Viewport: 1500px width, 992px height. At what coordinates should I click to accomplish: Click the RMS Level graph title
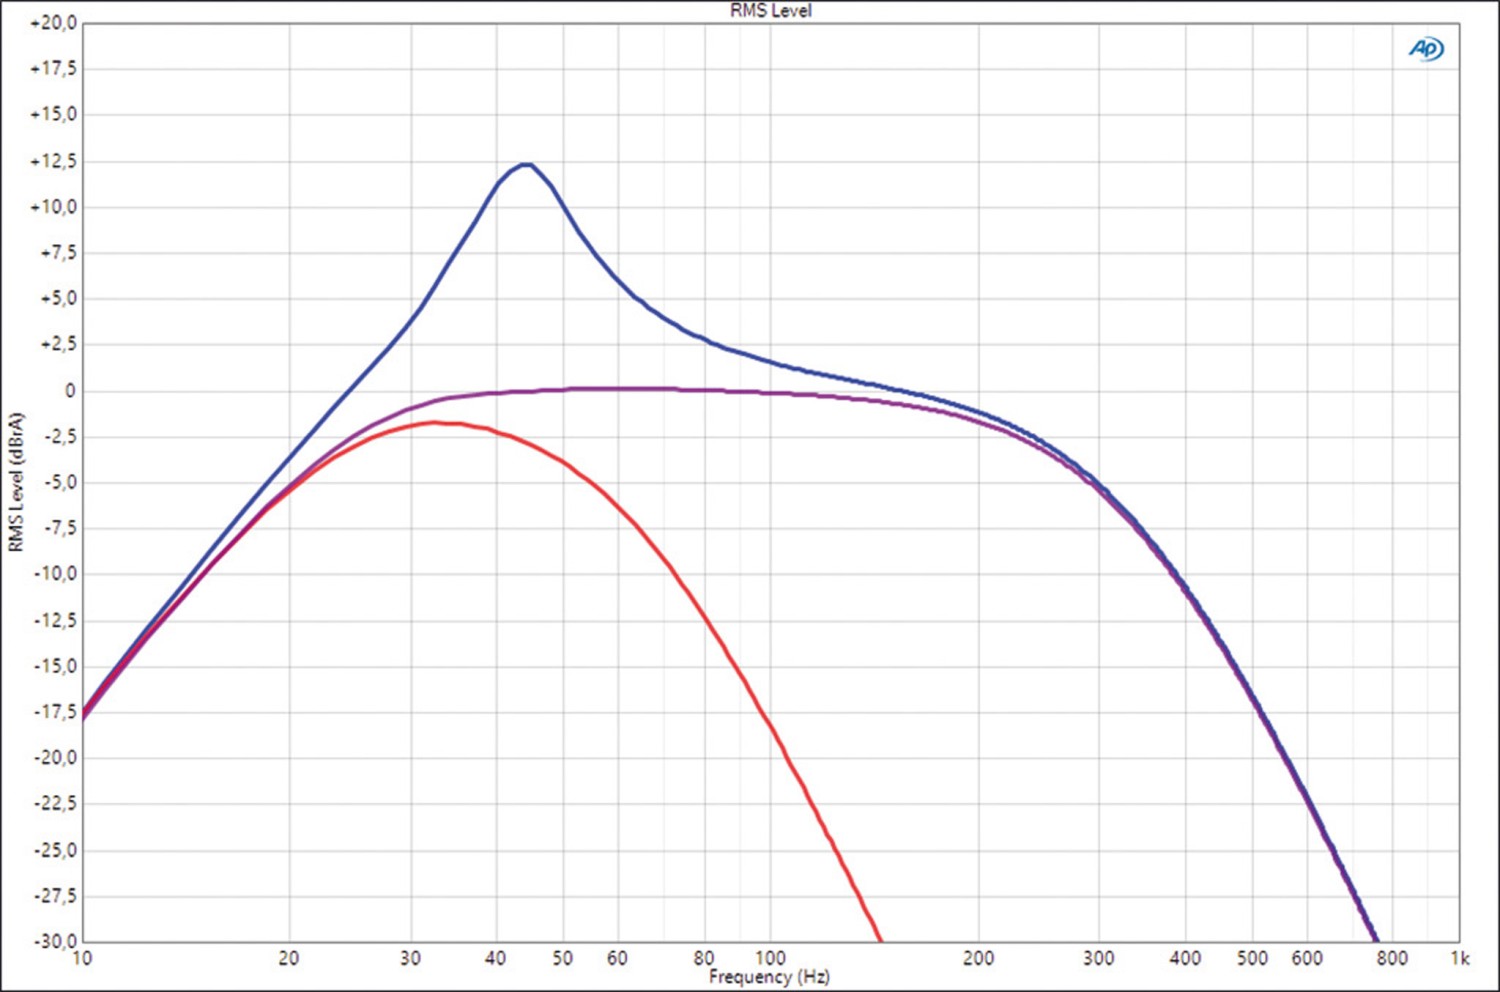click(770, 11)
